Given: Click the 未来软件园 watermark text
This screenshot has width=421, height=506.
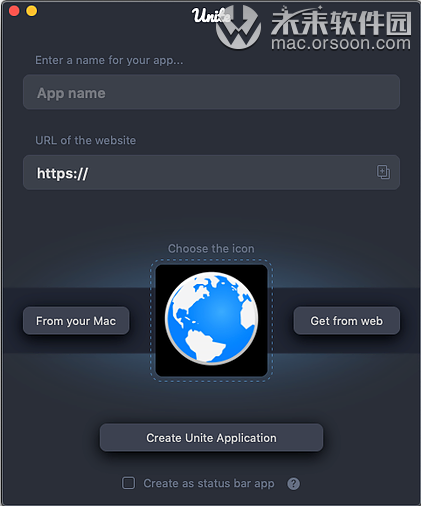Looking at the screenshot, I should [341, 21].
